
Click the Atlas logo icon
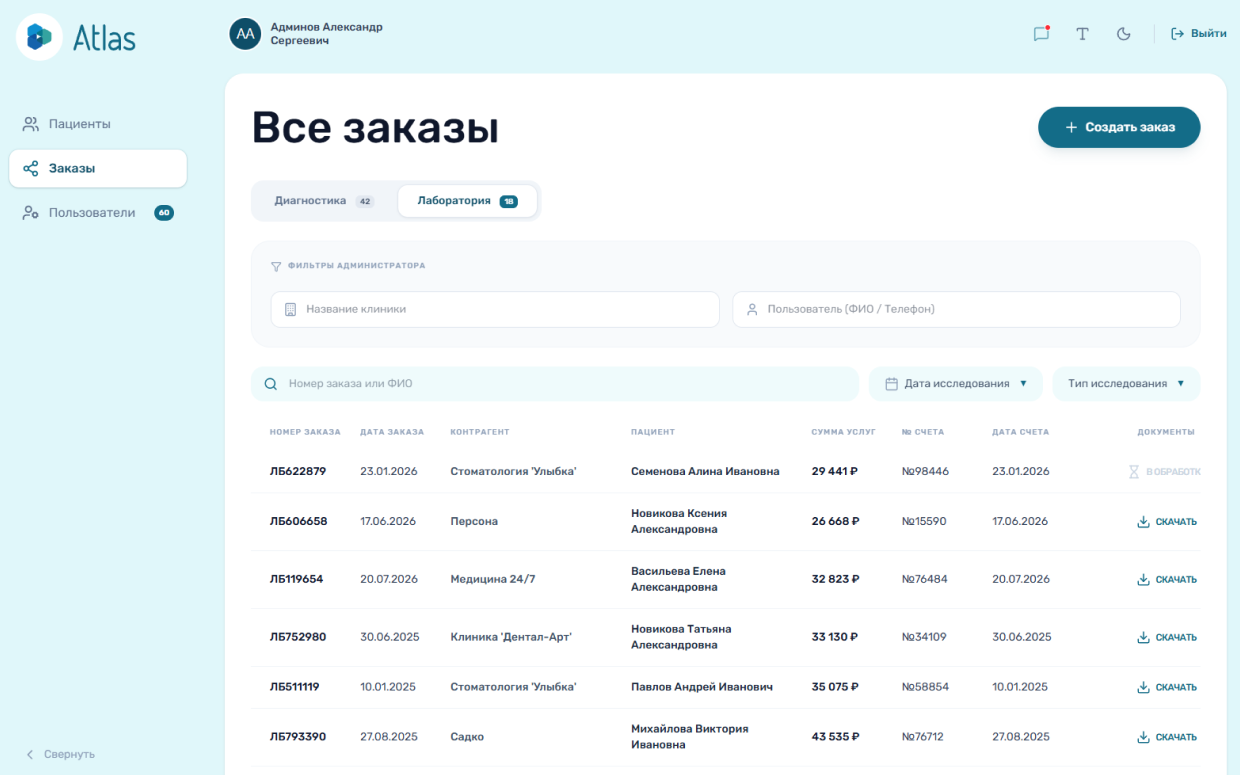point(40,37)
